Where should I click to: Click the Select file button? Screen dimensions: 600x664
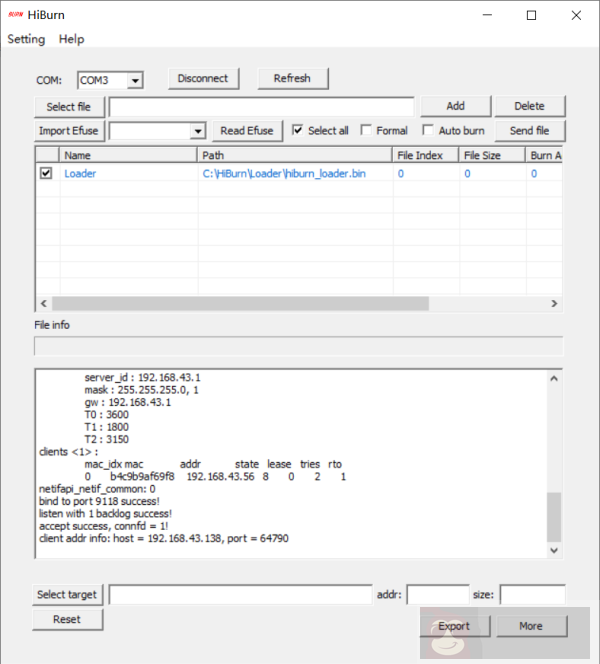click(x=69, y=106)
